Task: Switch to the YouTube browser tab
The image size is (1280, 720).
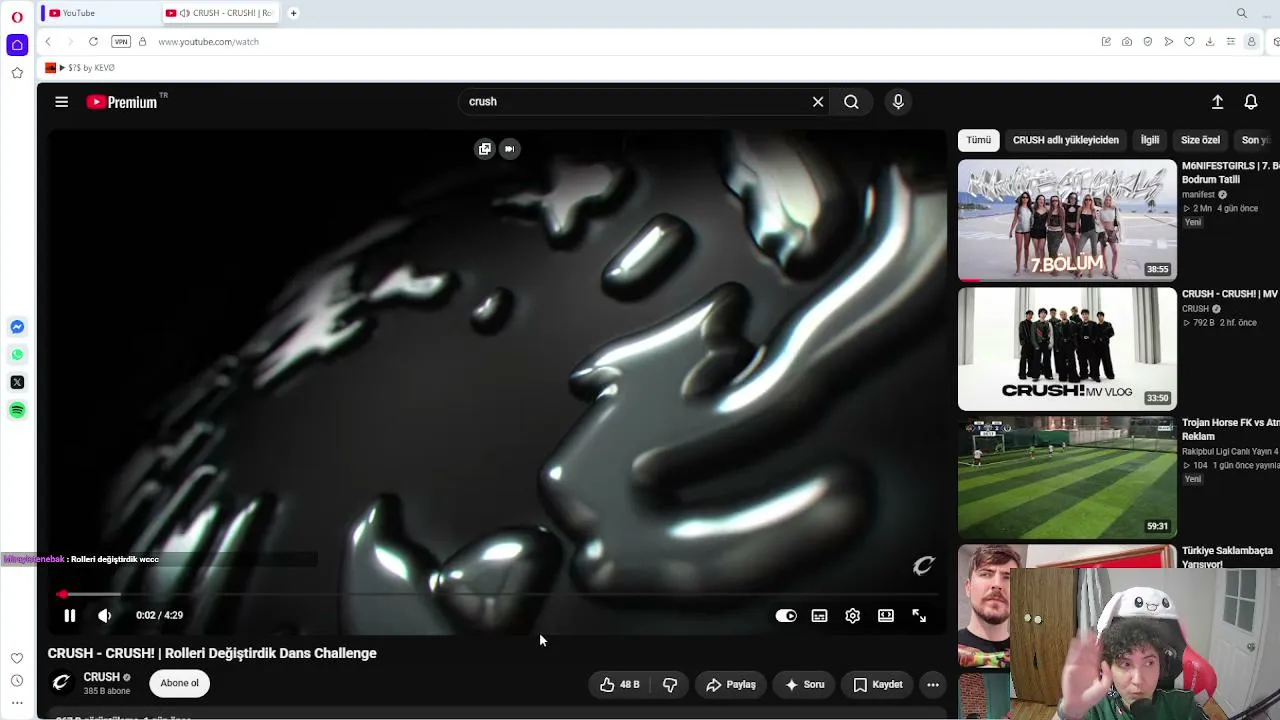Action: (100, 13)
